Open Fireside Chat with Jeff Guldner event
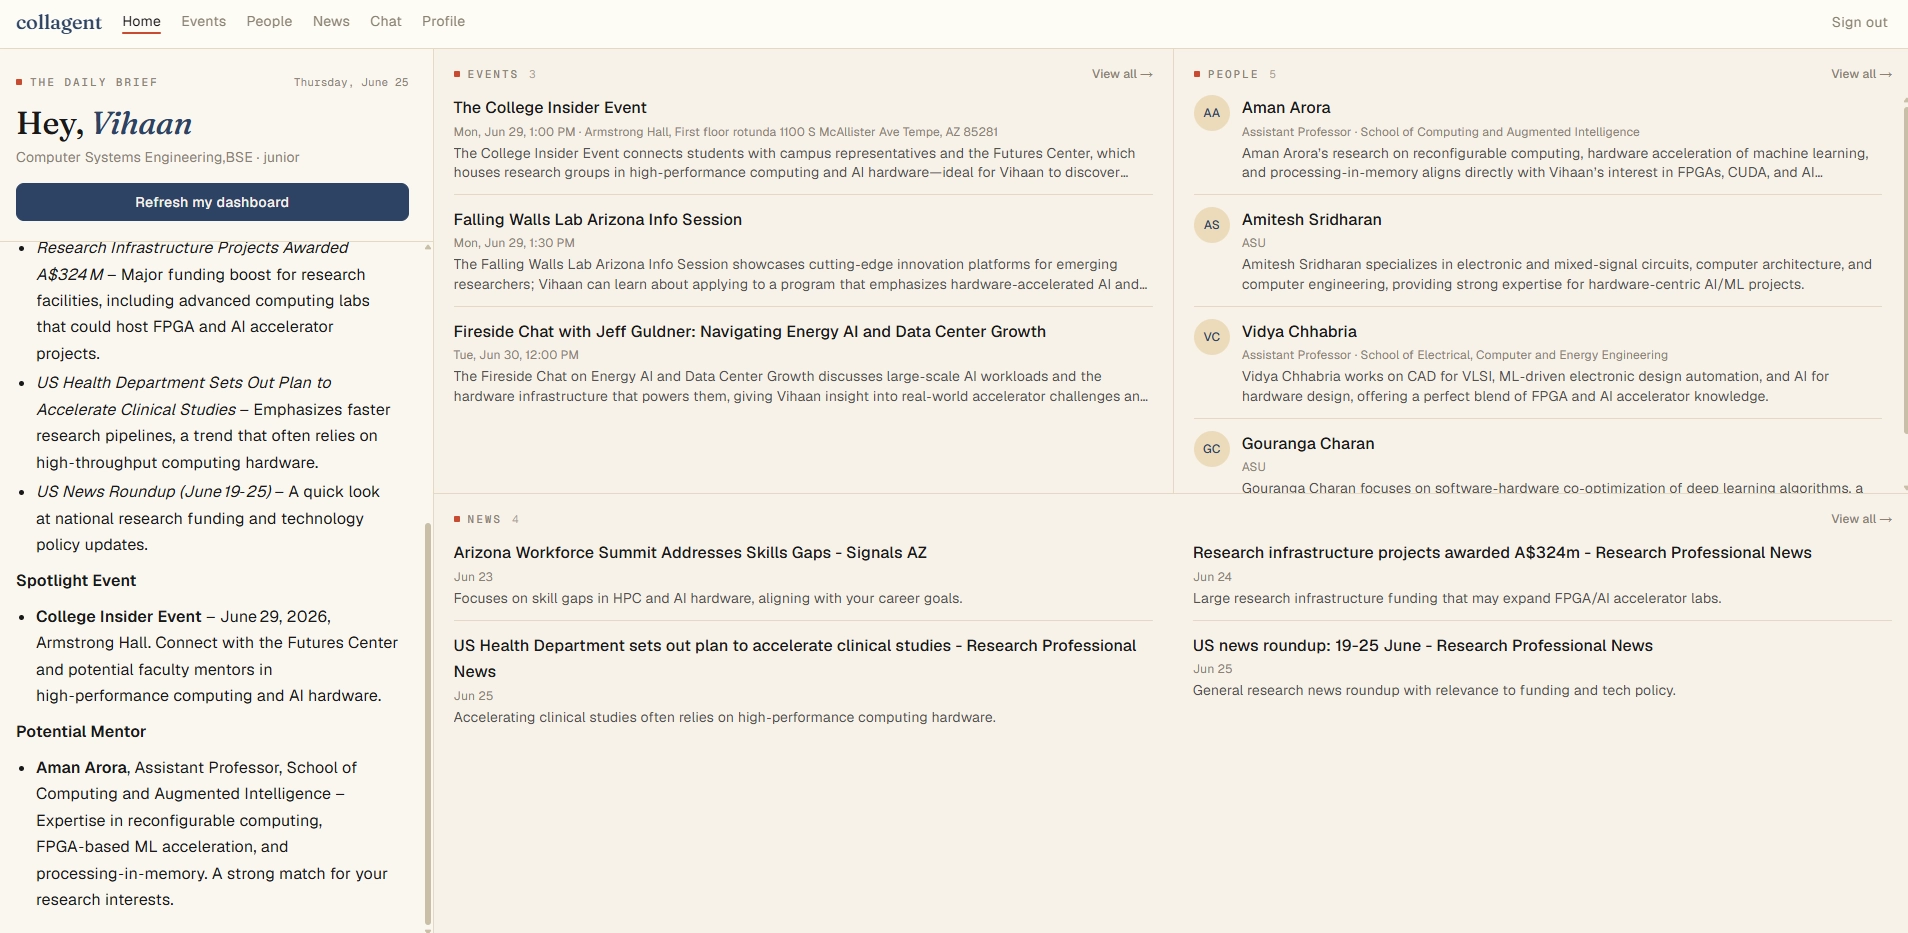 (749, 331)
